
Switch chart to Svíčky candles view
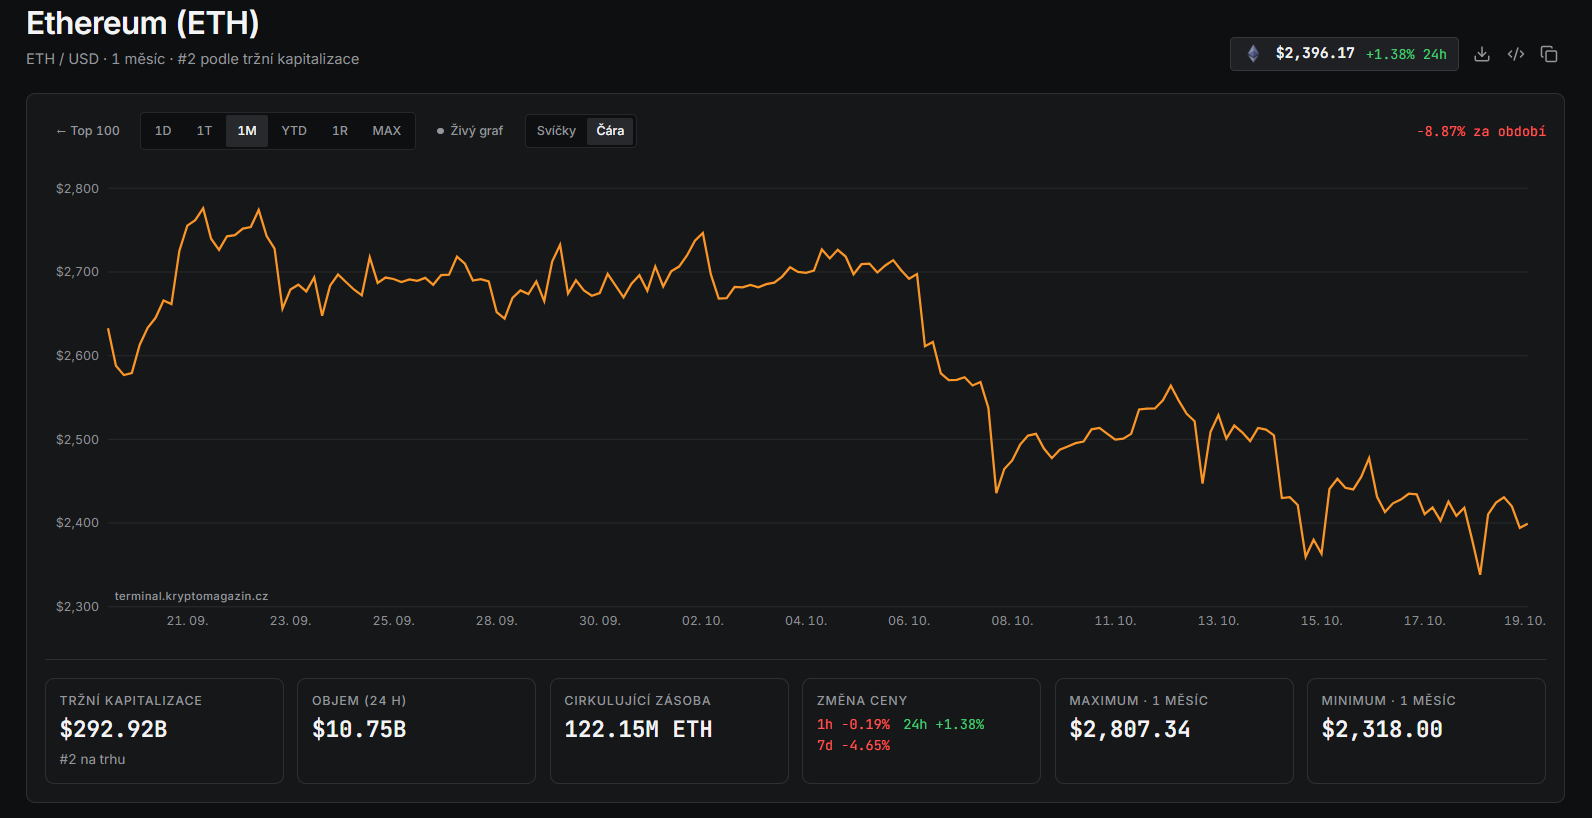(x=556, y=131)
